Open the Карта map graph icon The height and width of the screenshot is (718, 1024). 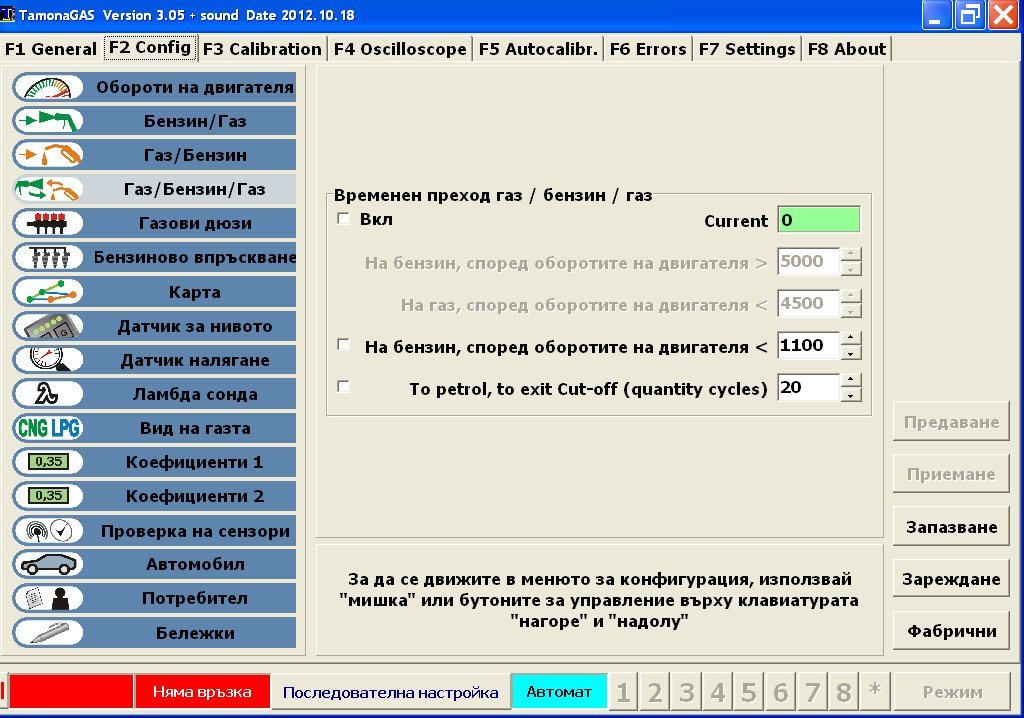tap(48, 292)
